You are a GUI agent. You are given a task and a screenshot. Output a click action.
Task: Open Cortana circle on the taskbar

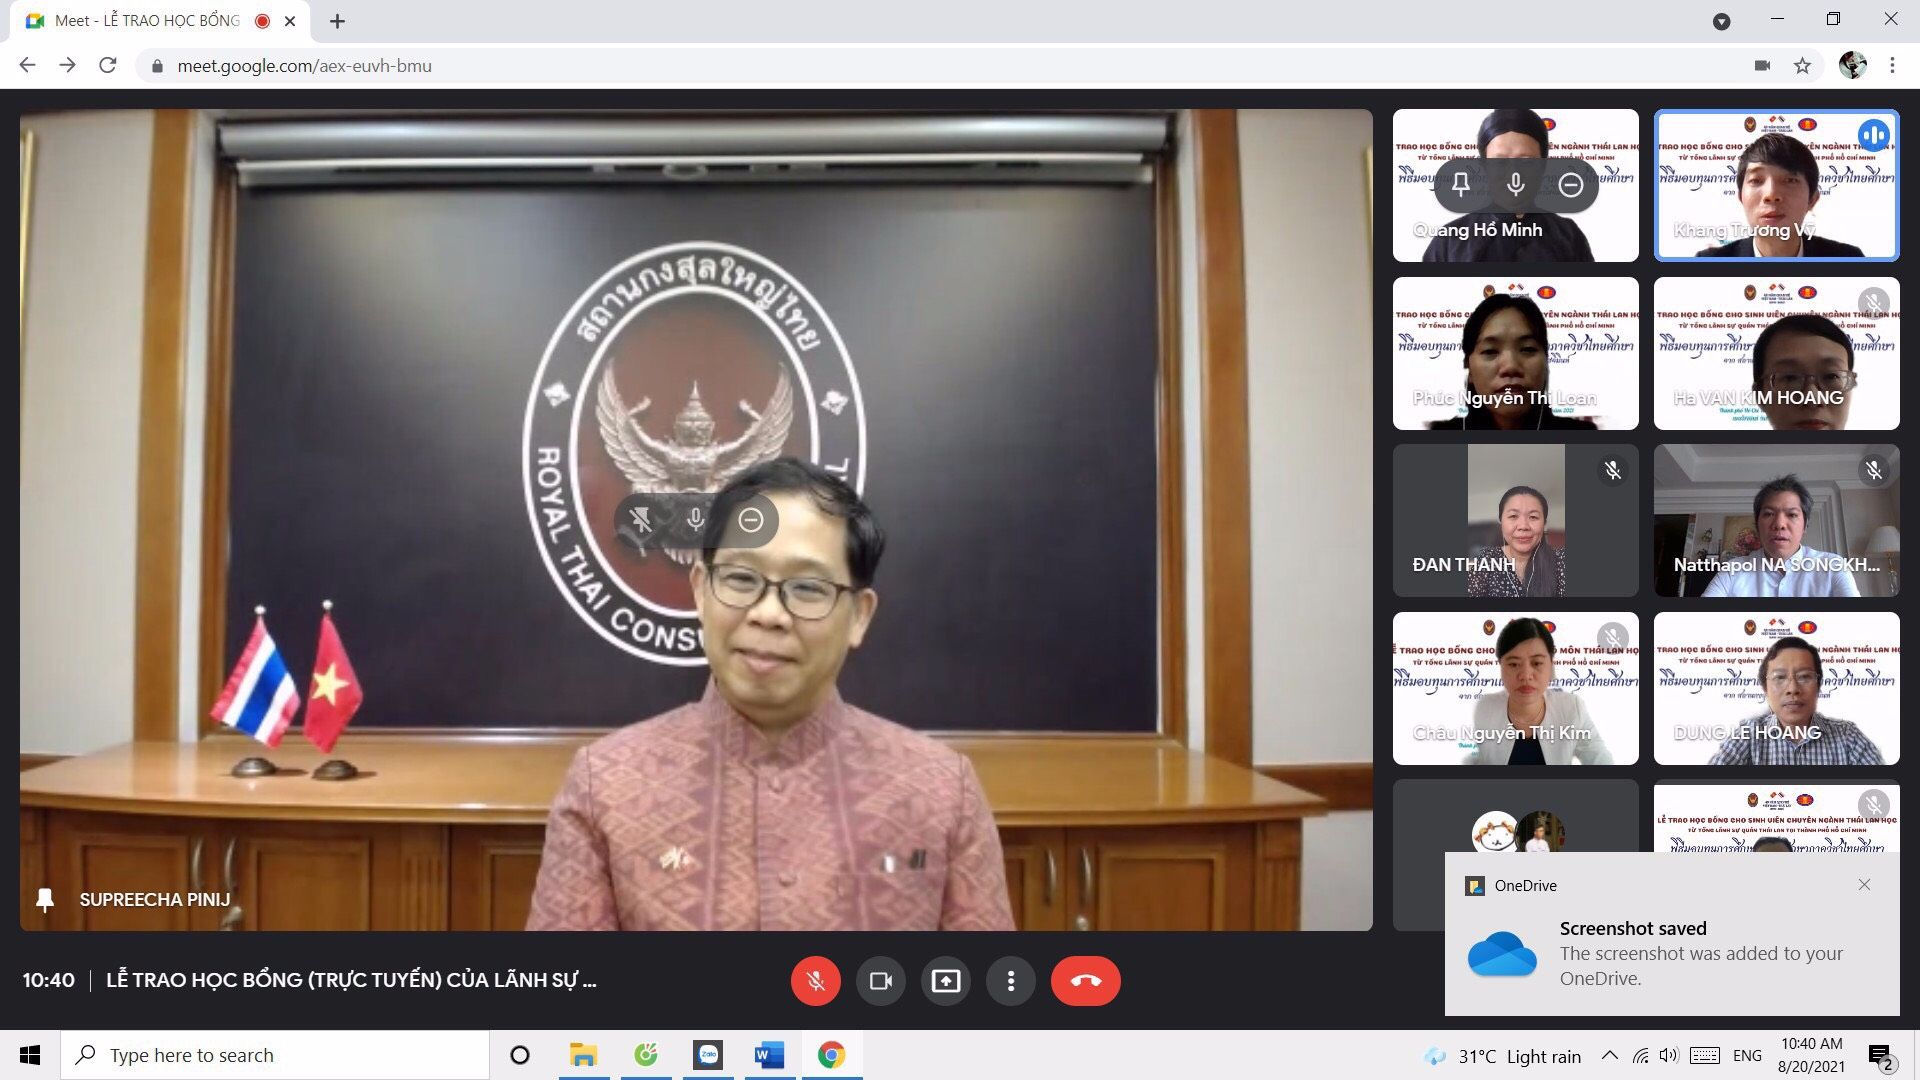click(520, 1055)
